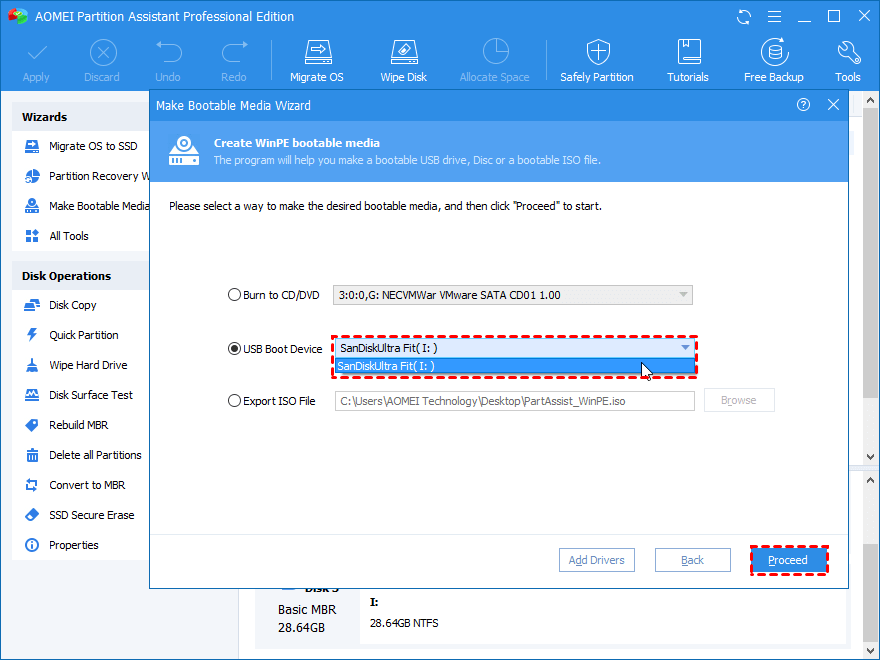The width and height of the screenshot is (880, 660).
Task: Click the ISO file path field
Action: [x=514, y=401]
